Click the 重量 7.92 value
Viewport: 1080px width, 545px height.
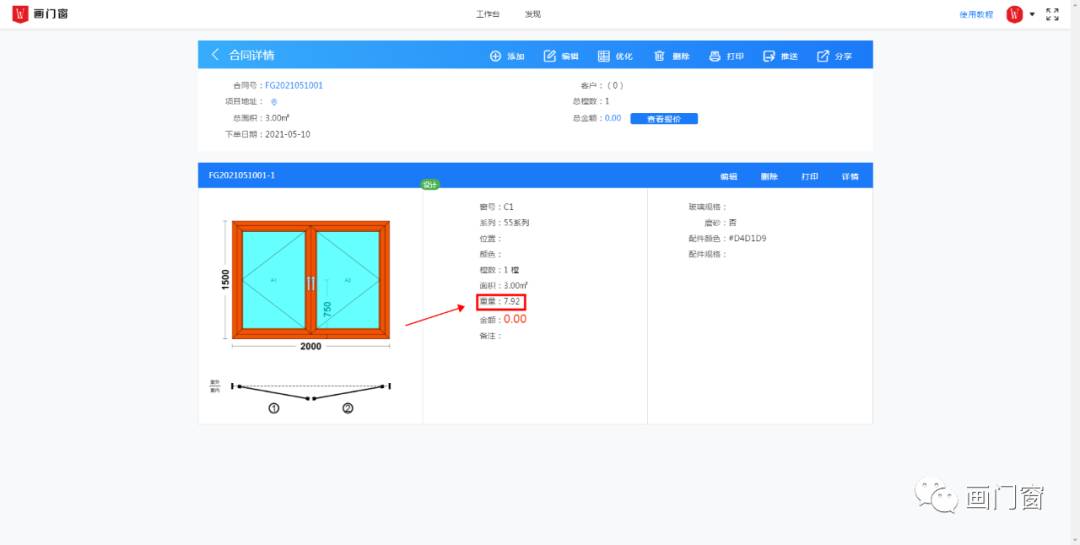click(x=501, y=302)
